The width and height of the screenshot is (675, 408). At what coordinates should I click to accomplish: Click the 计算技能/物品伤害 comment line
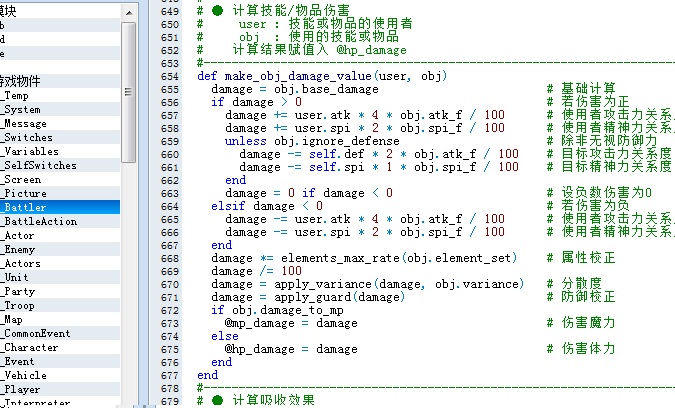pyautogui.click(x=273, y=10)
